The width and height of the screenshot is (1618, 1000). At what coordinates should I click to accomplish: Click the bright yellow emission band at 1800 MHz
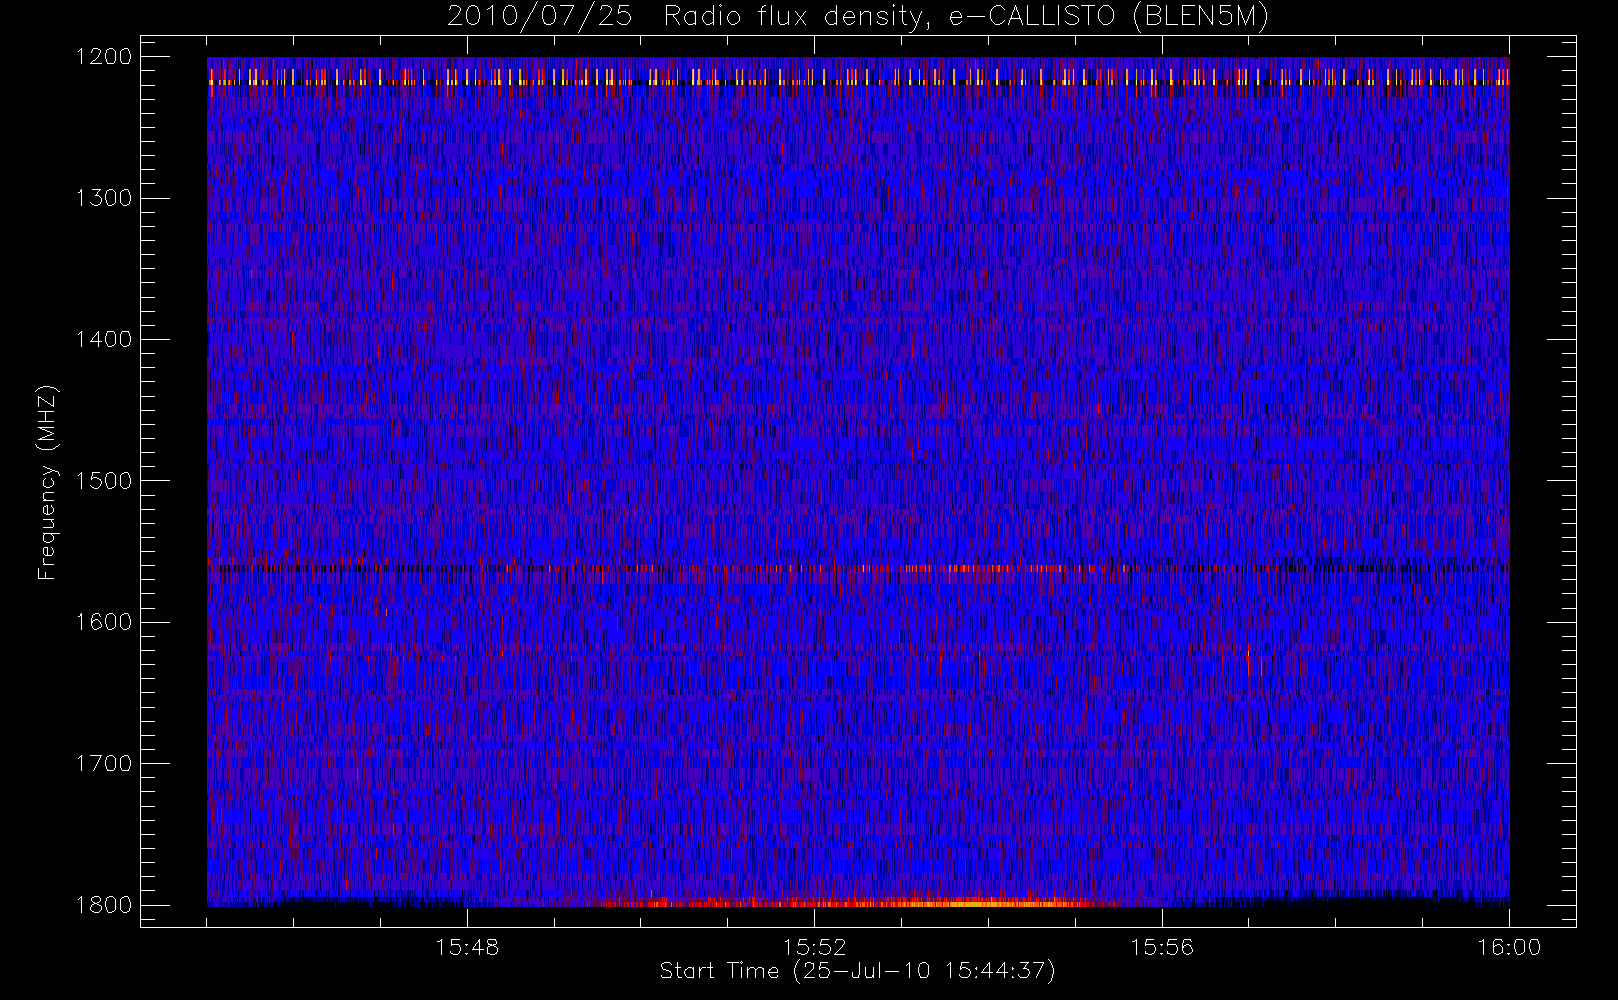click(985, 903)
